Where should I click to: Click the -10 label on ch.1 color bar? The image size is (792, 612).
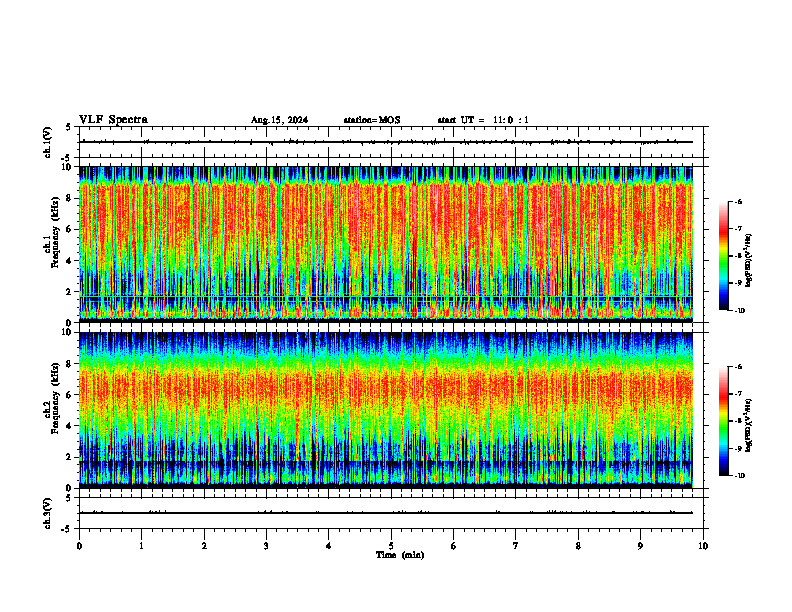point(739,311)
